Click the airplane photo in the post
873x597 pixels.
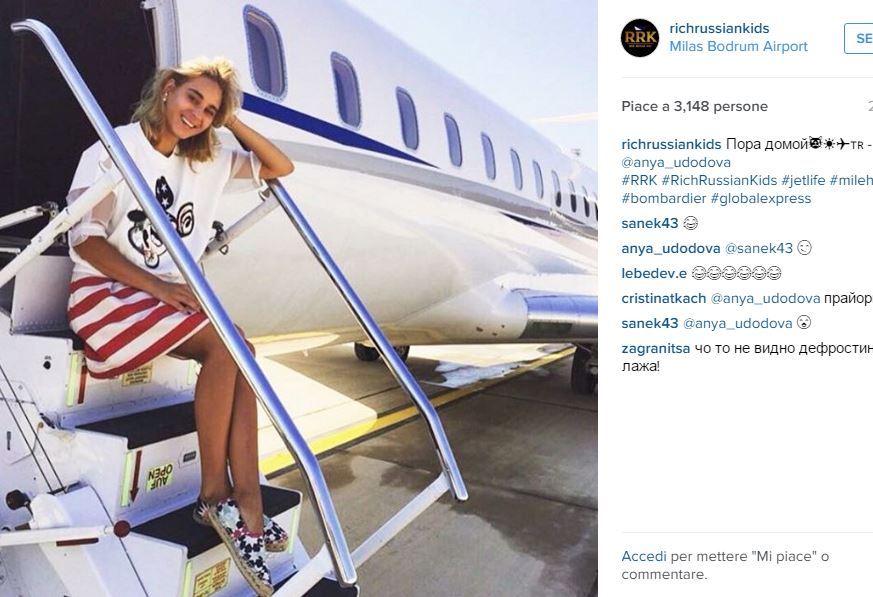[299, 298]
